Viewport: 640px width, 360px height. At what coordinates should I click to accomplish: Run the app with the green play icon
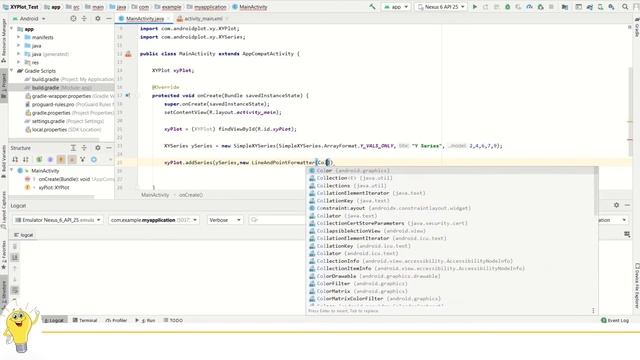(x=475, y=7)
